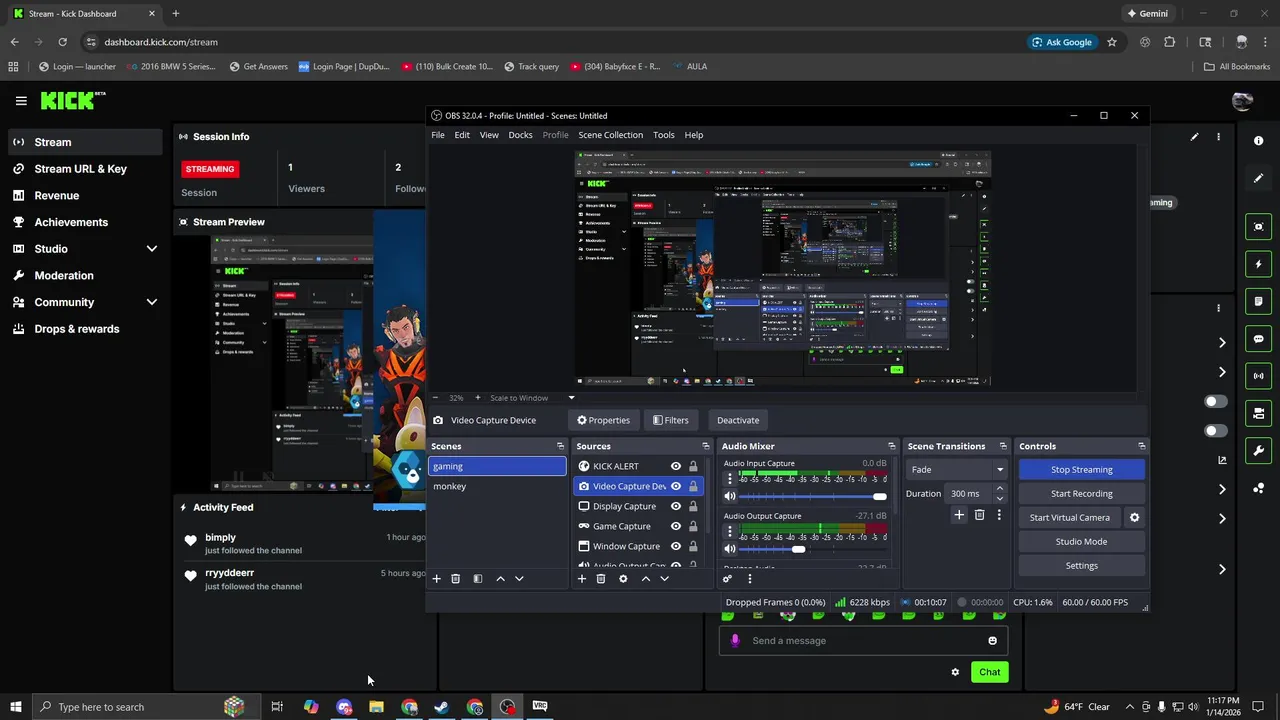
Task: Remove selected source with trash icon
Action: (x=601, y=579)
